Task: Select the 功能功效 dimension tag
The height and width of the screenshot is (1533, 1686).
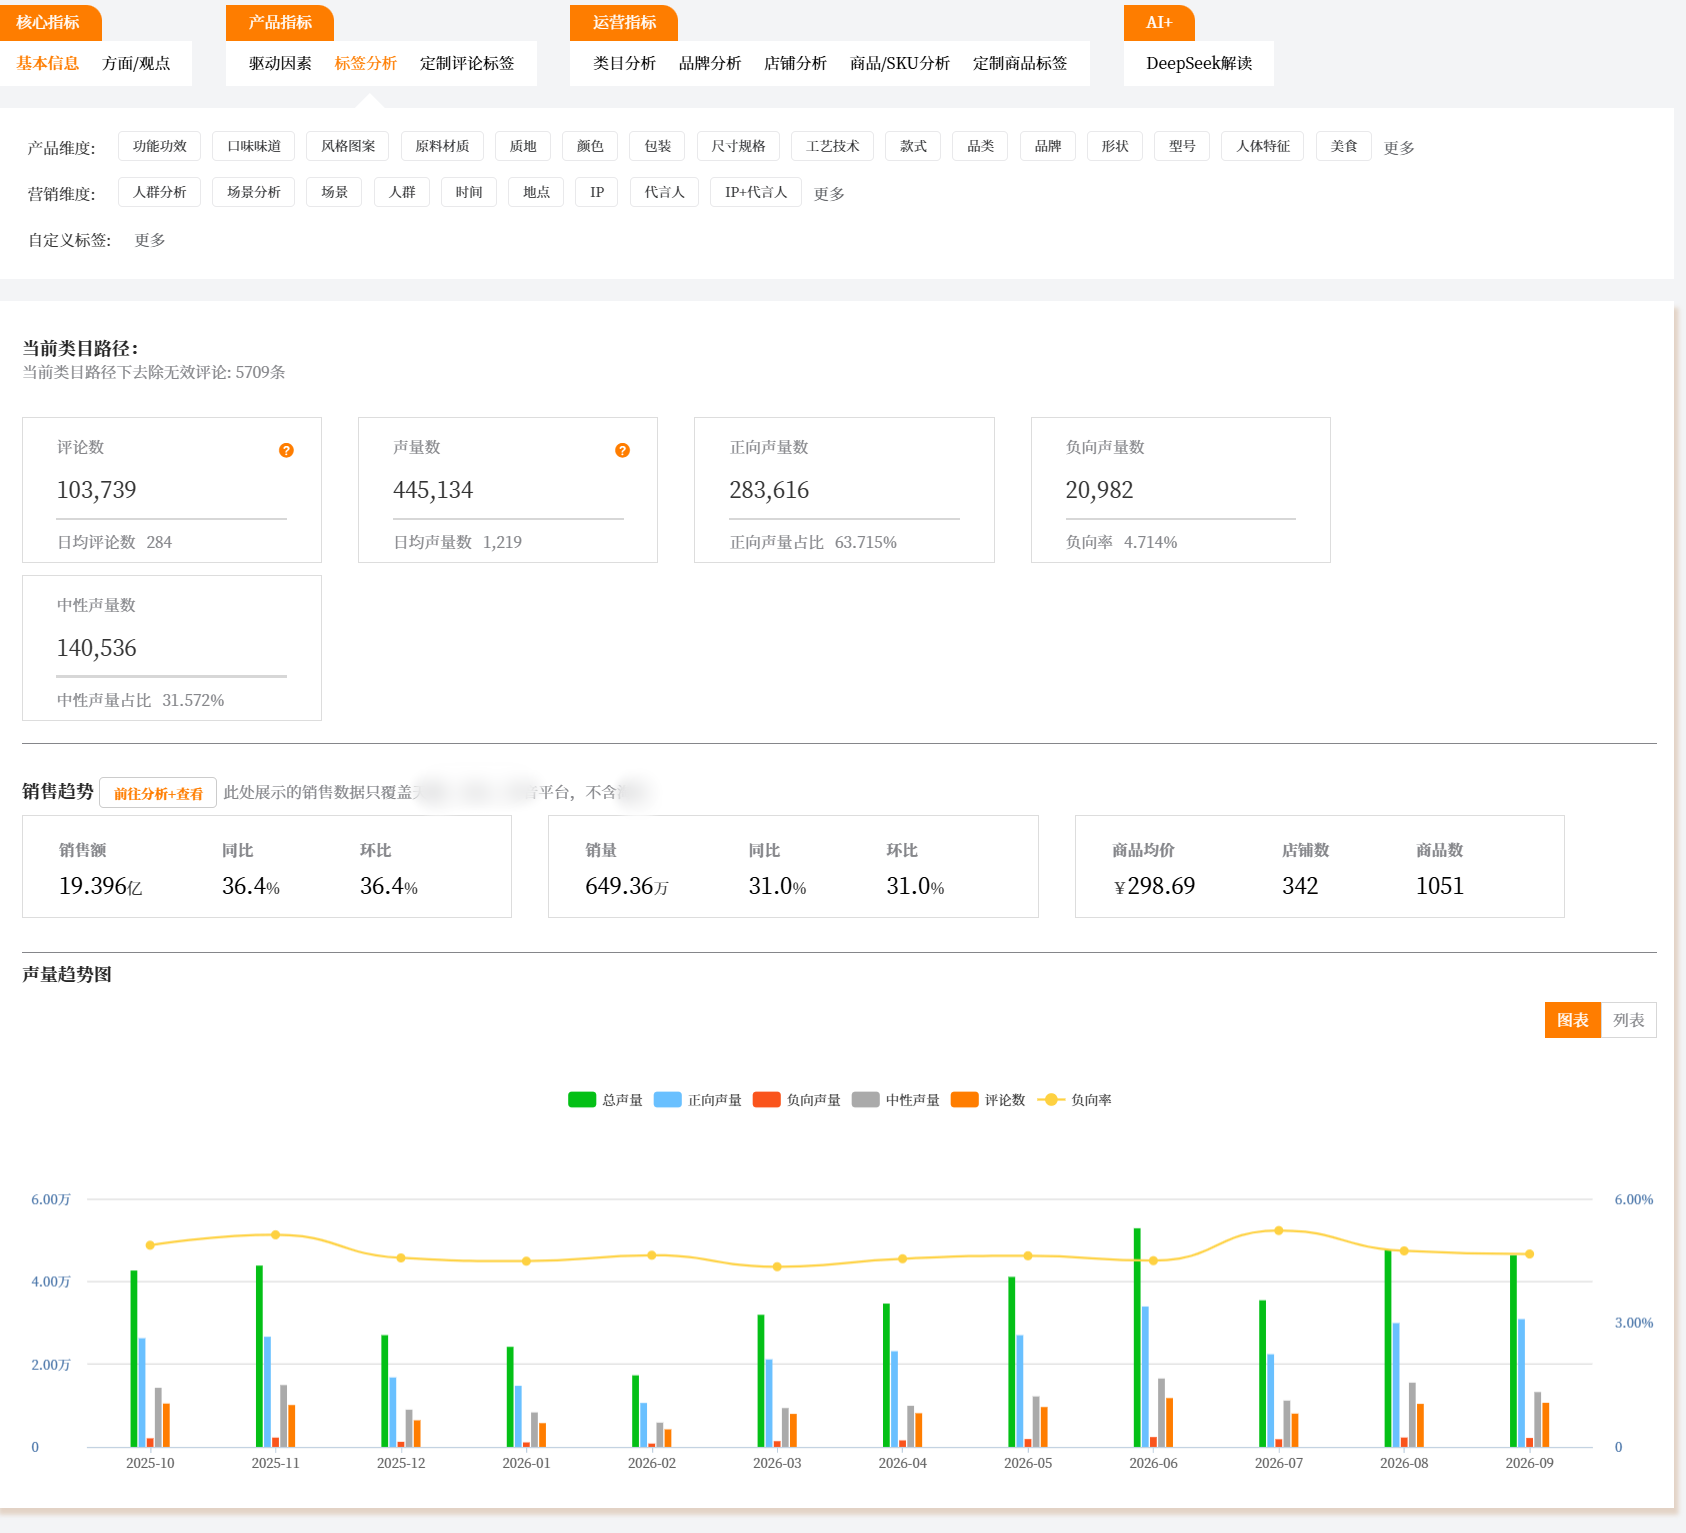Action: pyautogui.click(x=160, y=146)
